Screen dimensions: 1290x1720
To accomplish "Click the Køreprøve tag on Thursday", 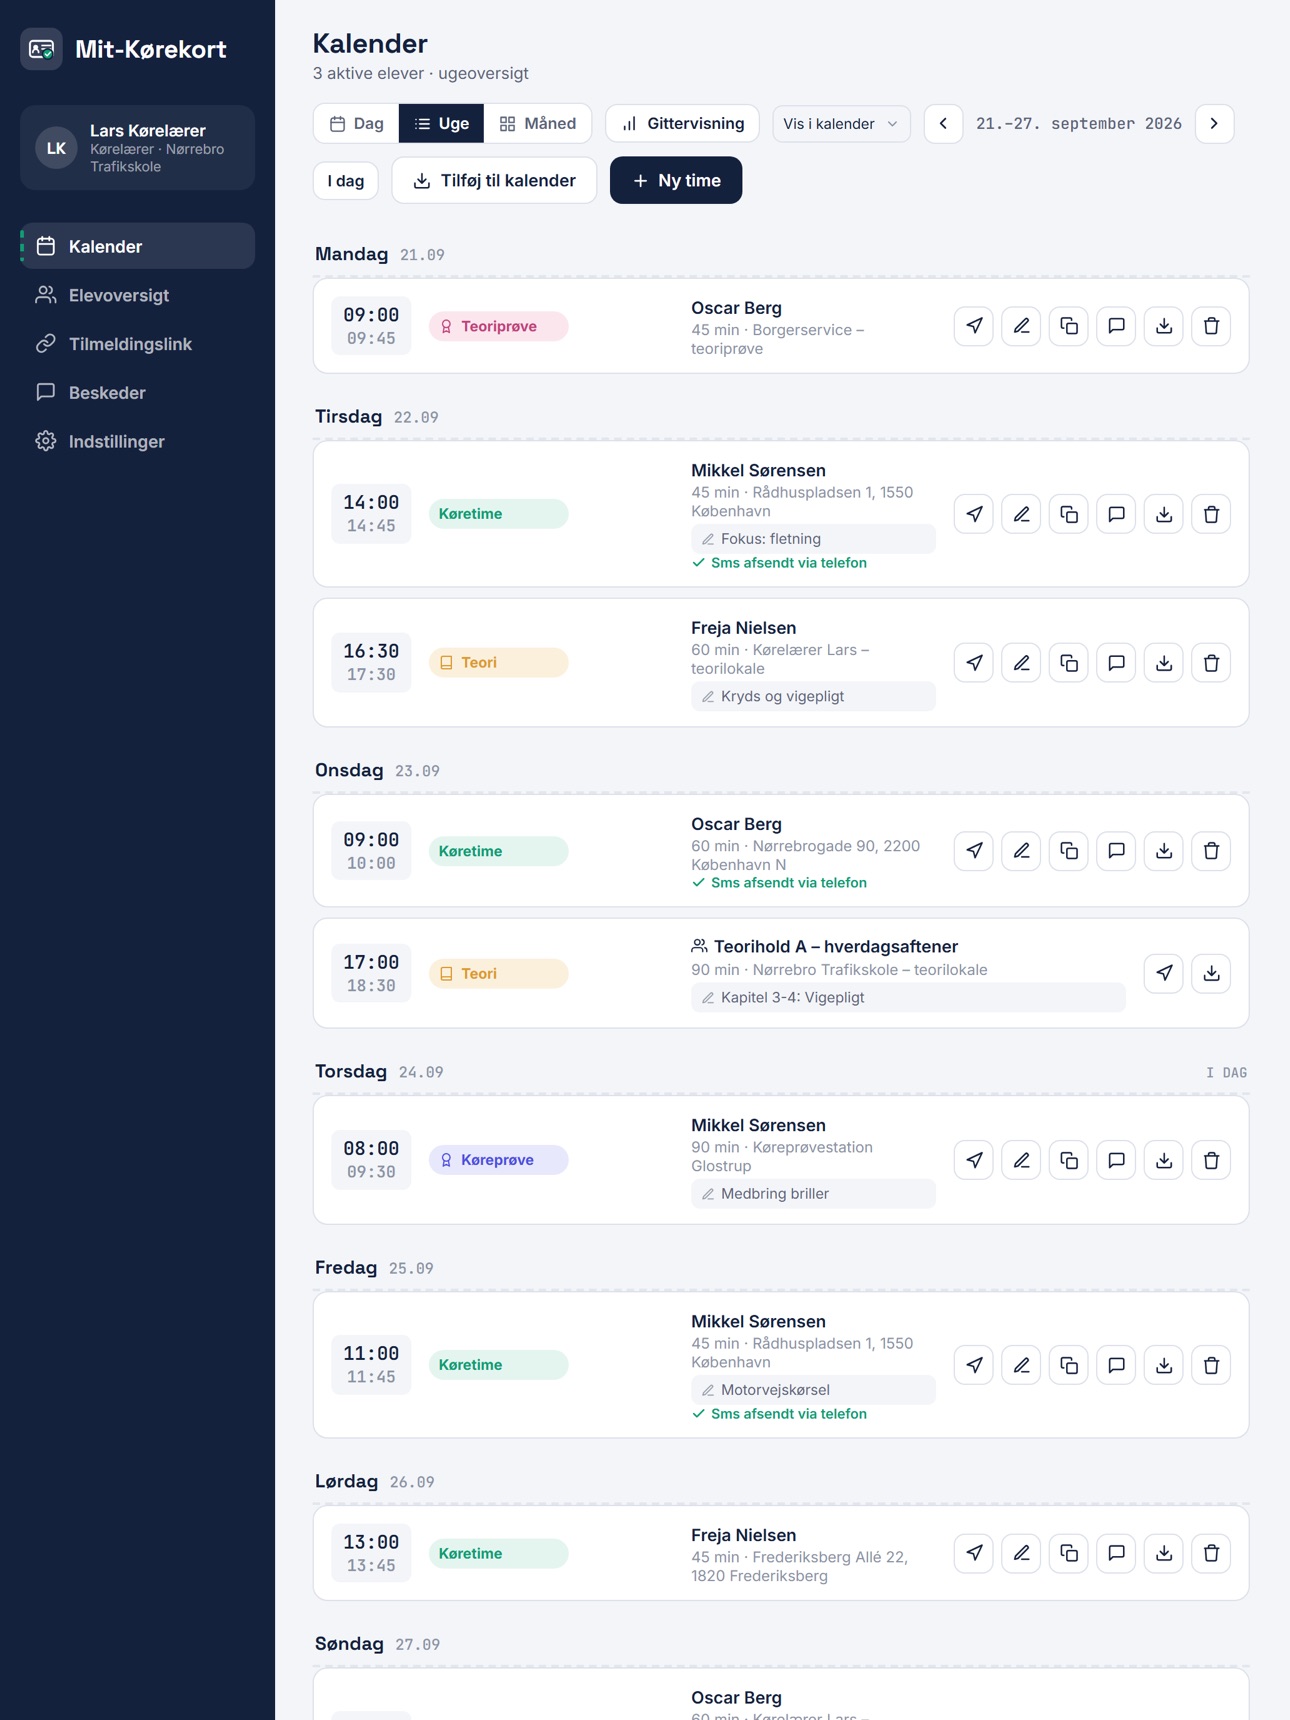I will click(x=498, y=1160).
